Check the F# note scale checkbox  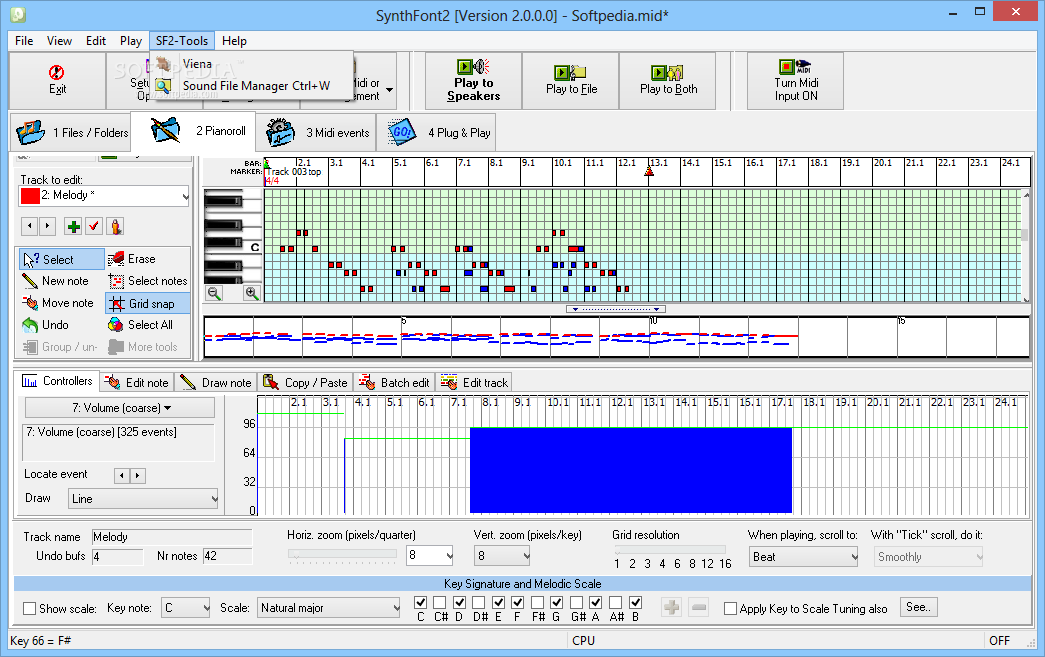[x=538, y=602]
